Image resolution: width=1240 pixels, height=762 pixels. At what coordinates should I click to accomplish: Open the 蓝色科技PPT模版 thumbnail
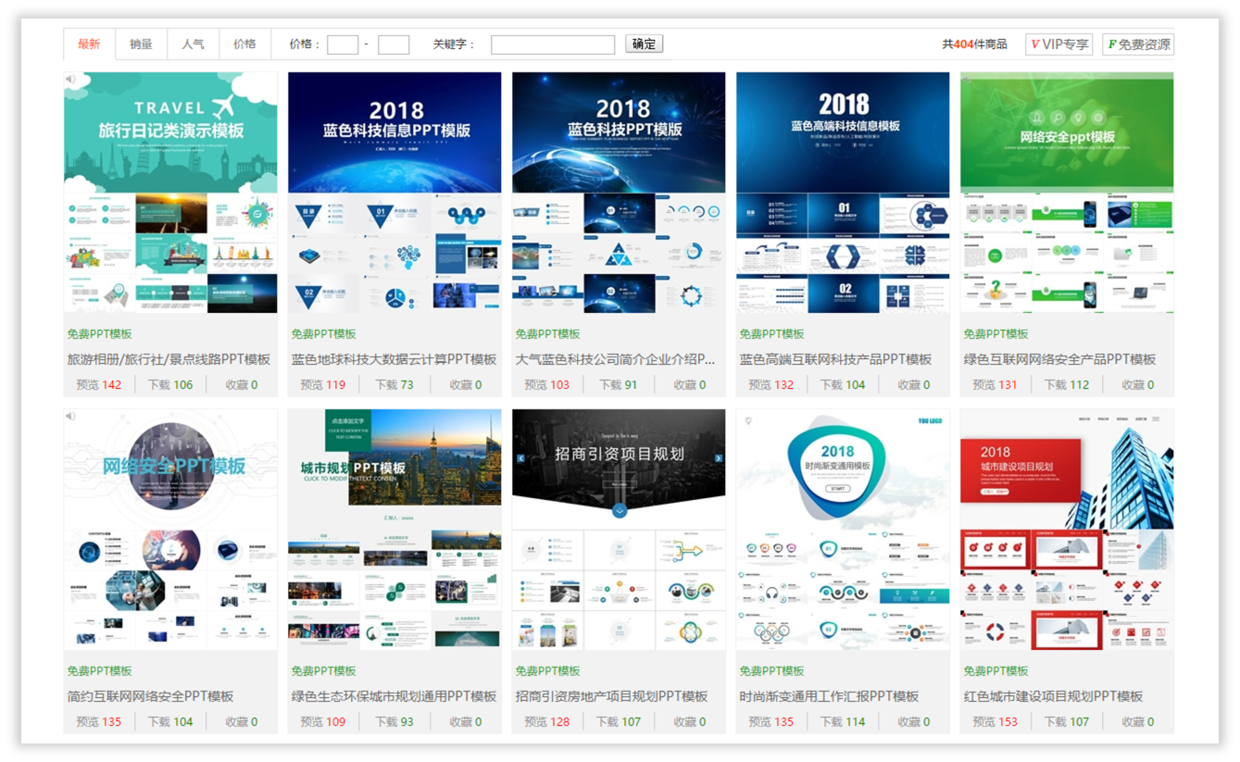619,193
